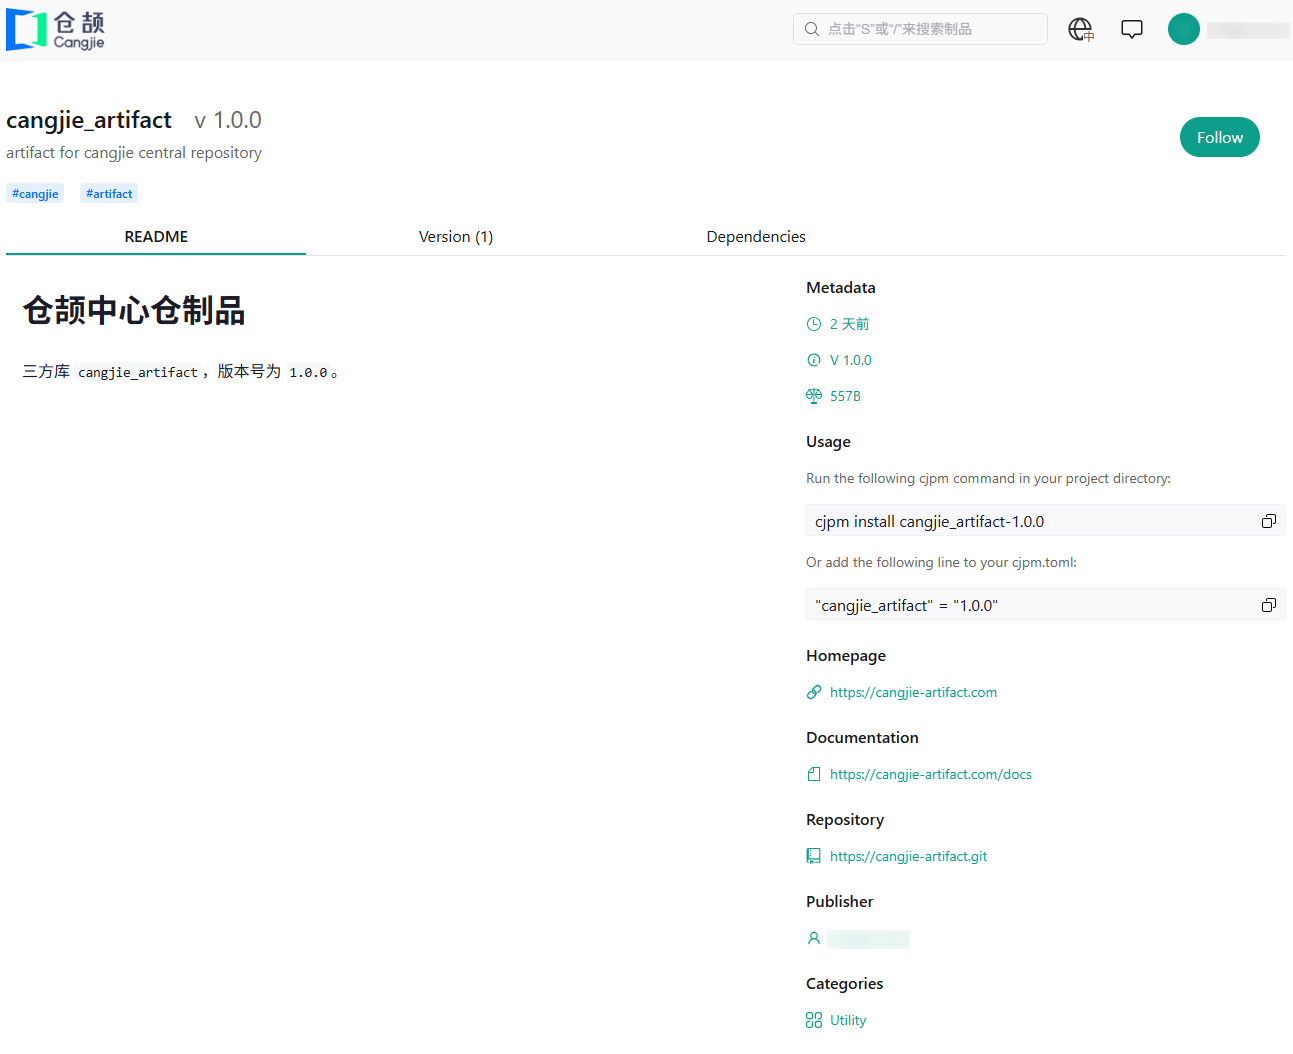Viewport: 1293px width, 1054px height.
Task: Open the cangjie-artifact.com/docs documentation link
Action: [x=930, y=774]
